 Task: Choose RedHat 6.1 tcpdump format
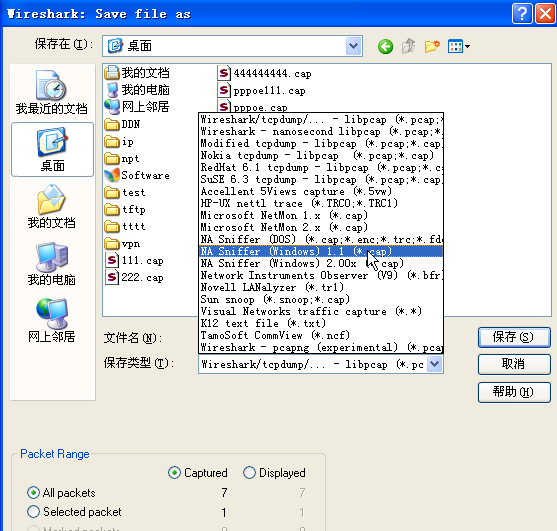click(321, 168)
